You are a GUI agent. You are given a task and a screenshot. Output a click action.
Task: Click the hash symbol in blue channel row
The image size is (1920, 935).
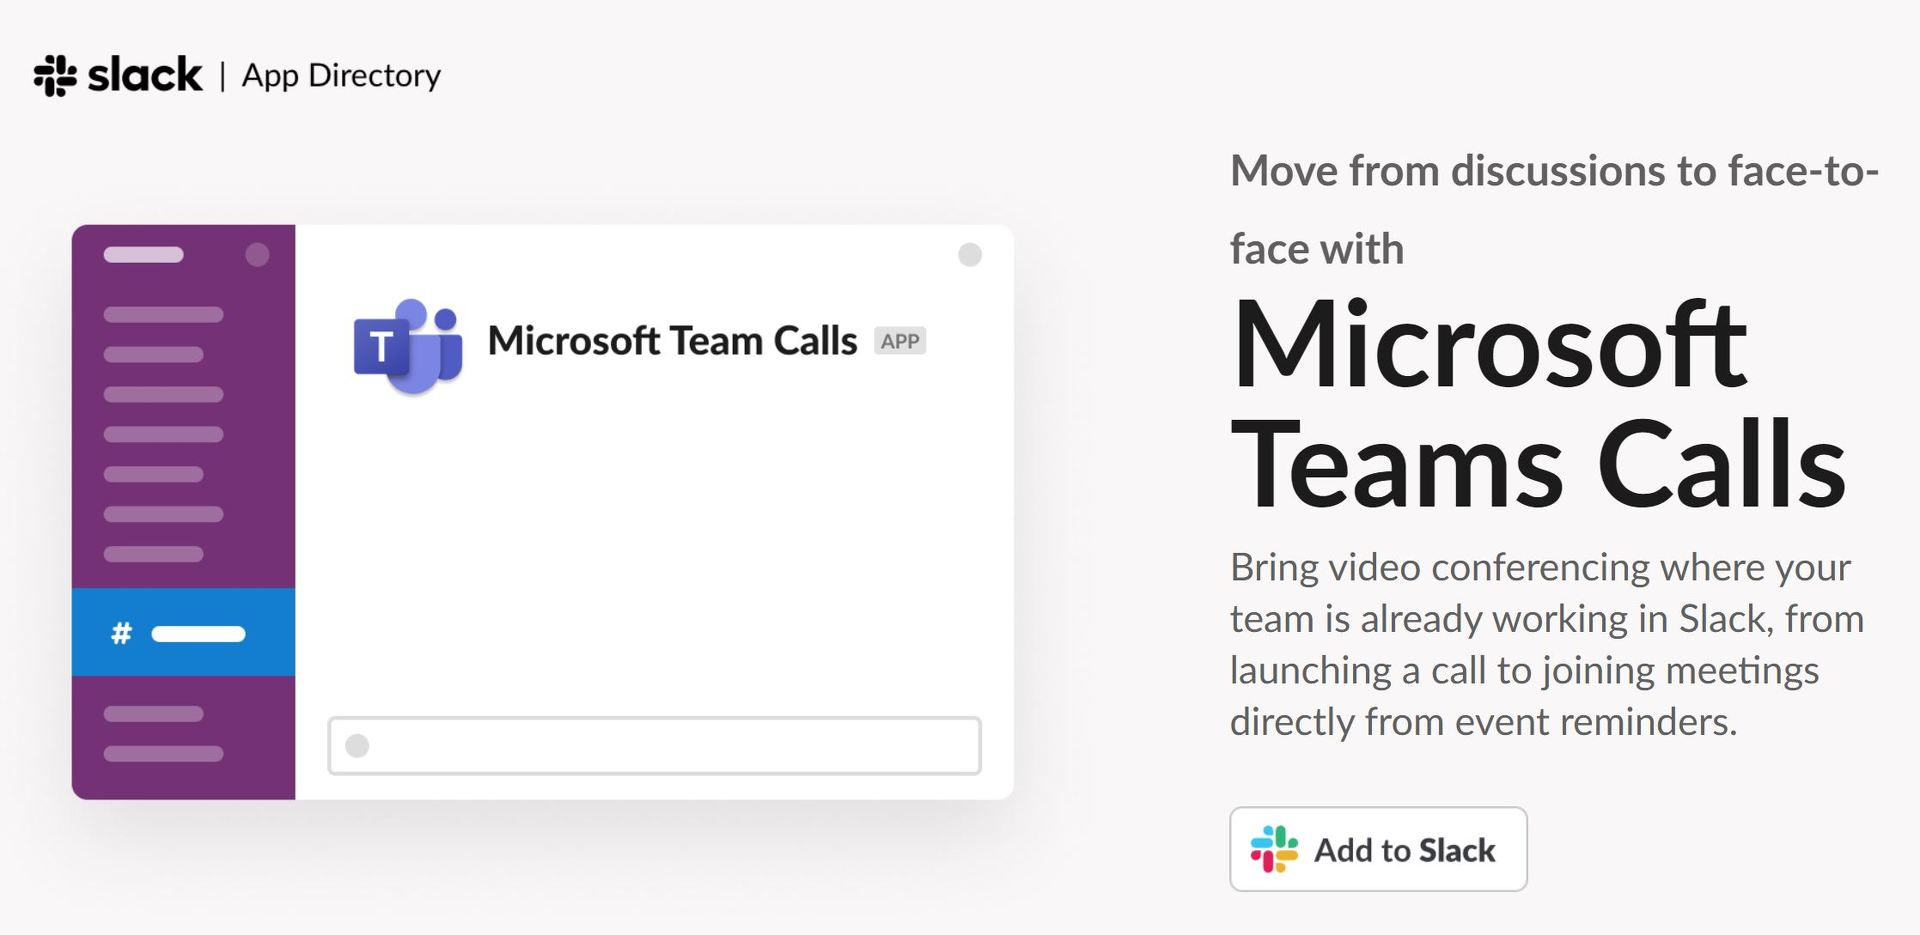coord(121,633)
